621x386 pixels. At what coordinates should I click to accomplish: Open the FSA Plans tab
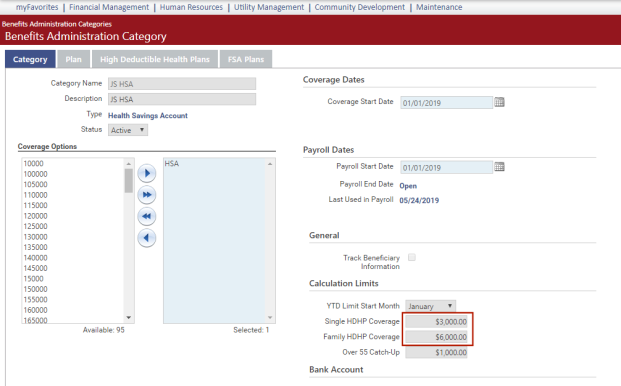246,59
